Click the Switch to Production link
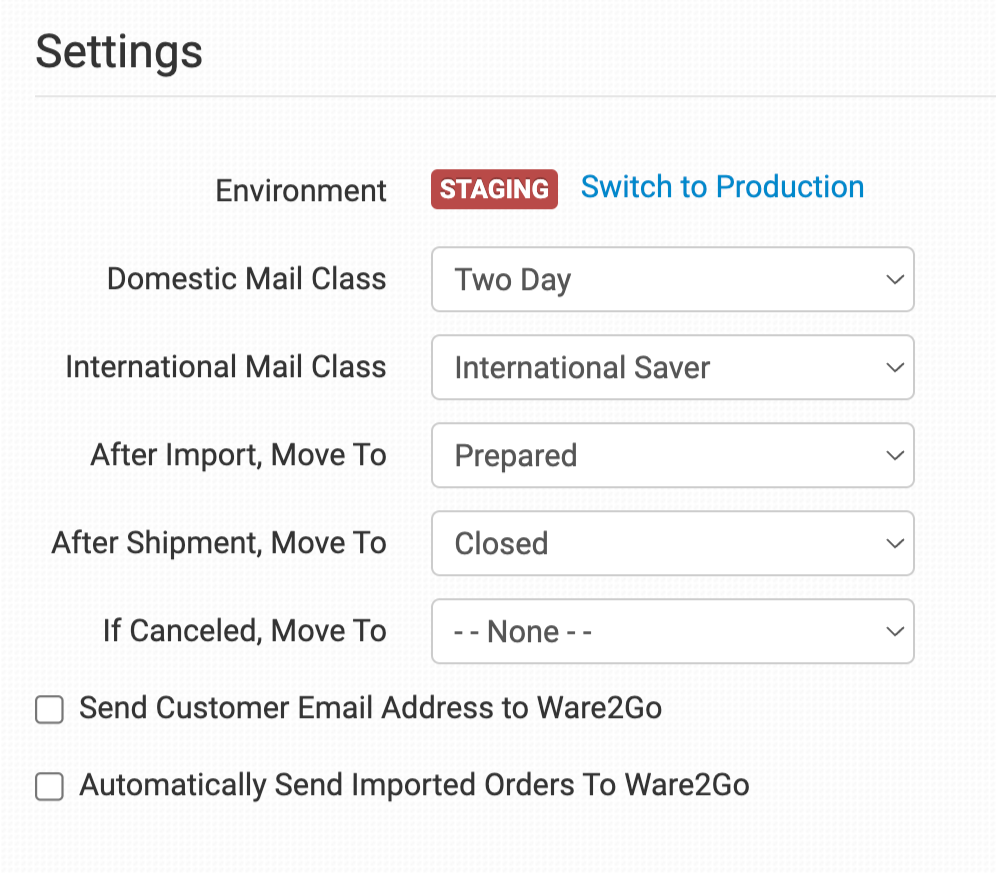The image size is (996, 873). tap(722, 187)
